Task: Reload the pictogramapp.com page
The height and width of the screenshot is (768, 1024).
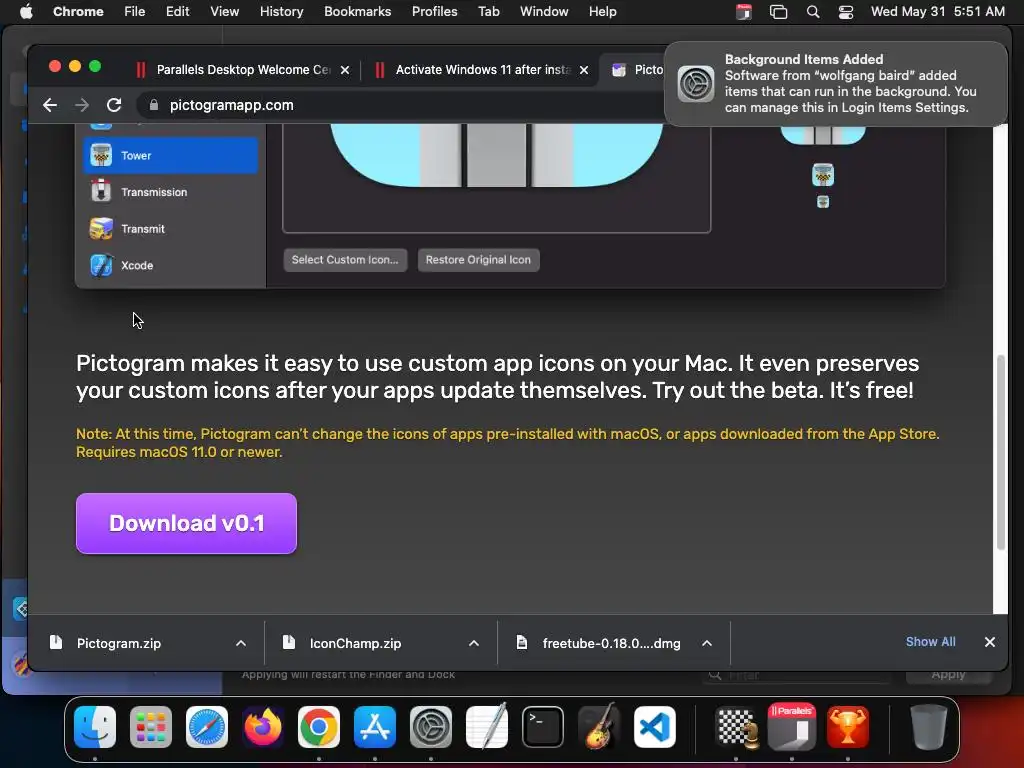Action: pyautogui.click(x=114, y=105)
